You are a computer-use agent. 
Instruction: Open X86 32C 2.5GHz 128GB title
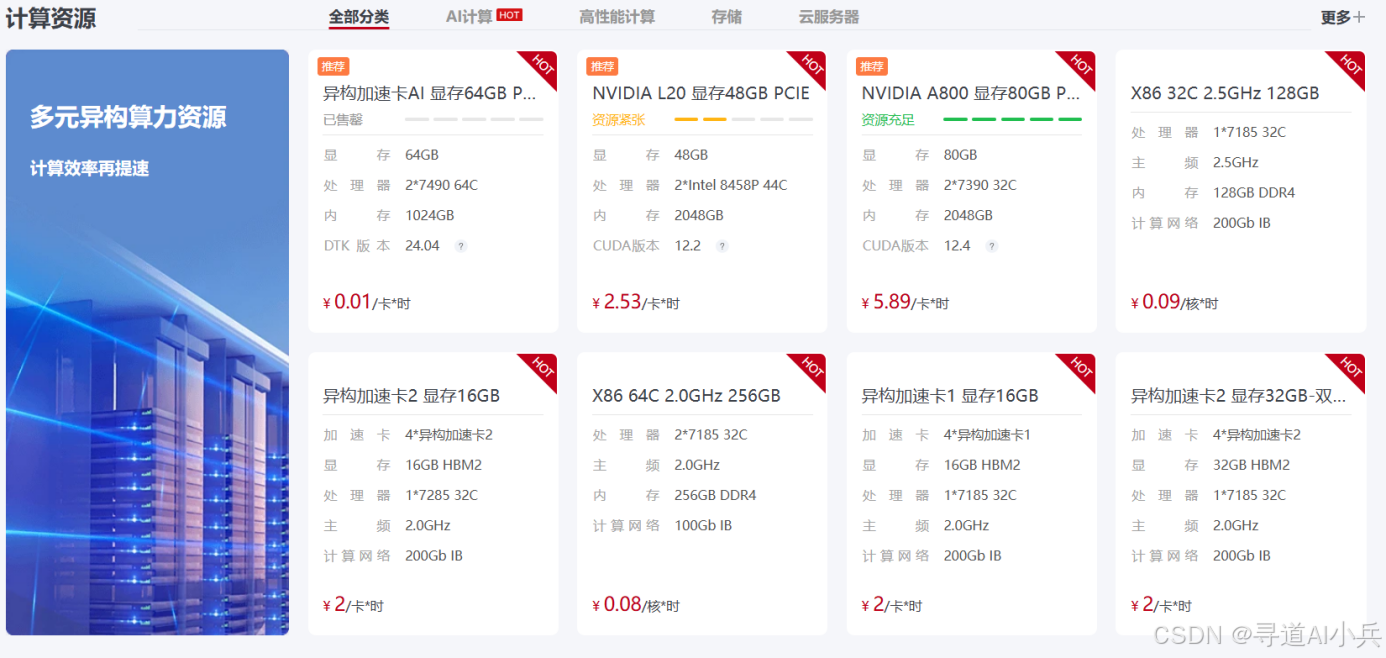click(x=1225, y=93)
